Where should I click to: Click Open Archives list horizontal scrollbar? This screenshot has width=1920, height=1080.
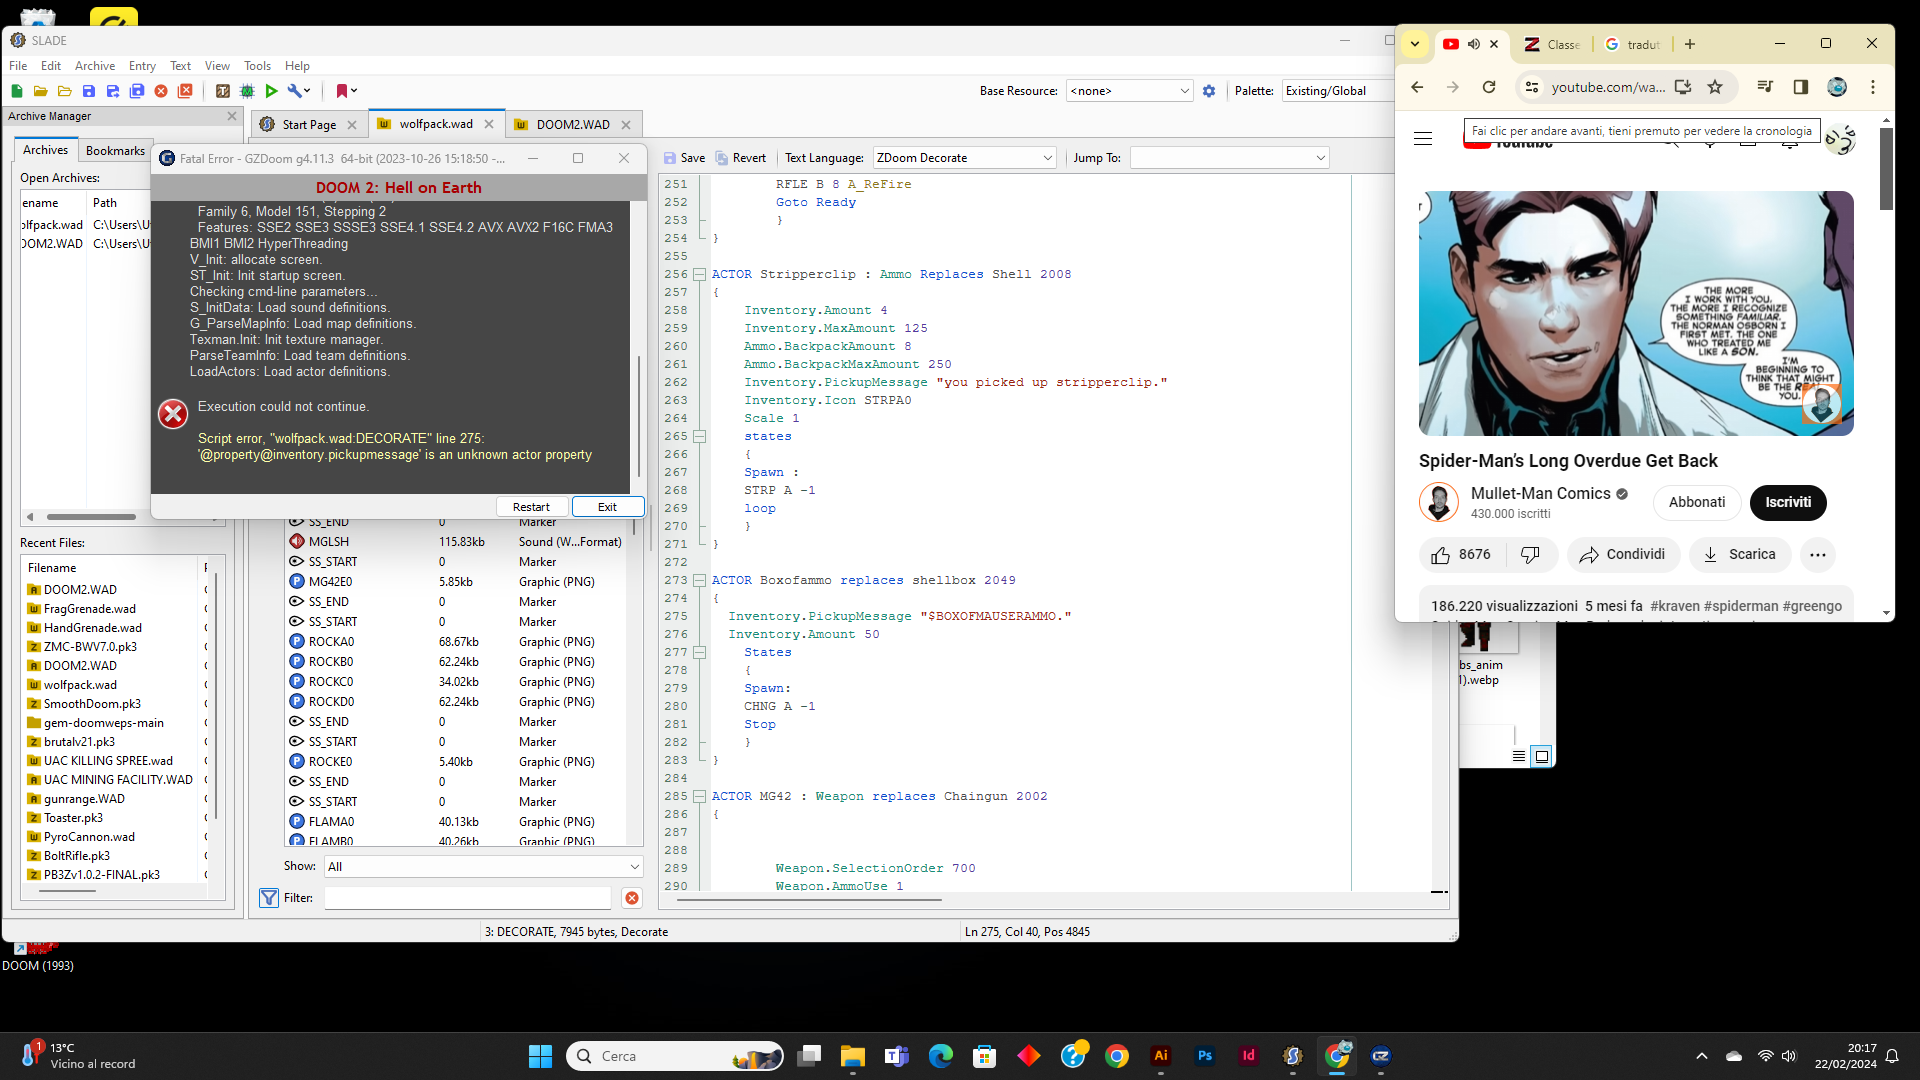coord(91,517)
